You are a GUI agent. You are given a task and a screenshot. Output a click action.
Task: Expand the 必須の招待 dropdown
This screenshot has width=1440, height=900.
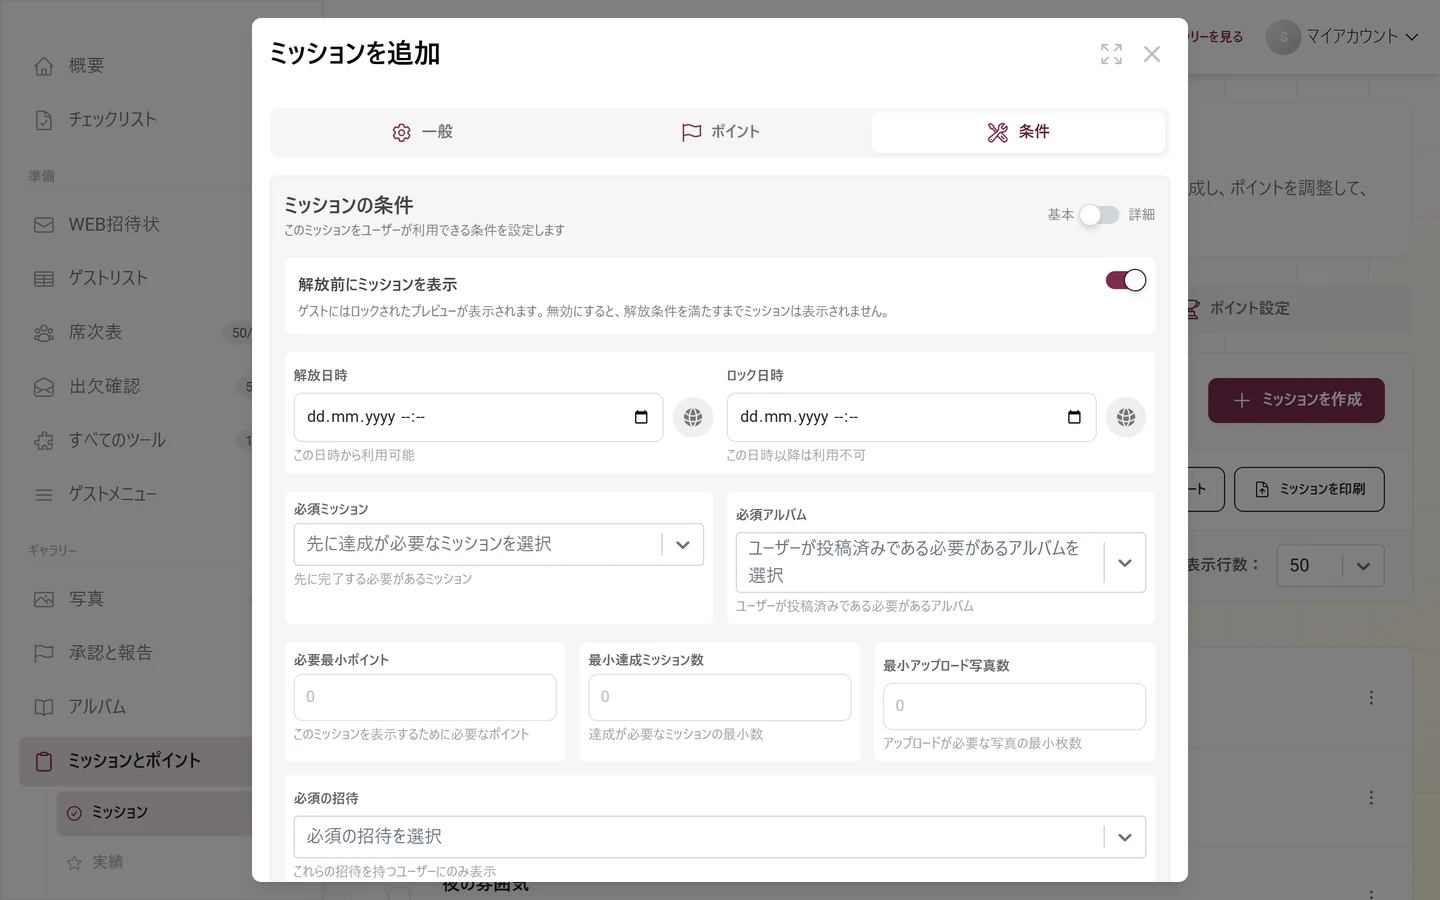click(x=1125, y=837)
